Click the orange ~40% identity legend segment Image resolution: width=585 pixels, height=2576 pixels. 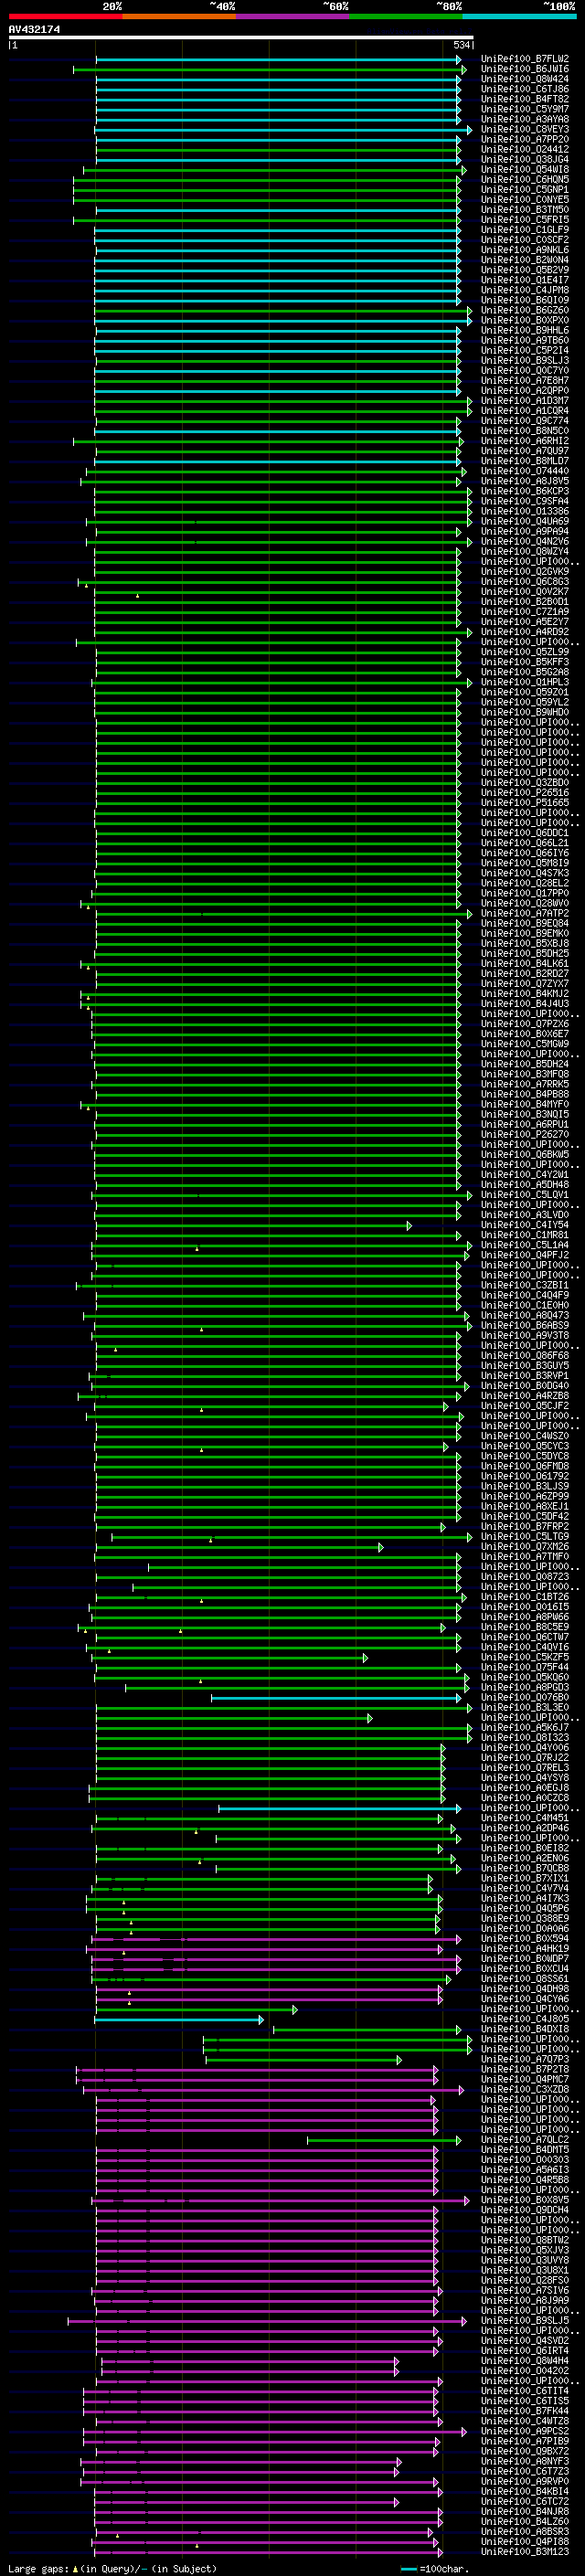pyautogui.click(x=179, y=16)
